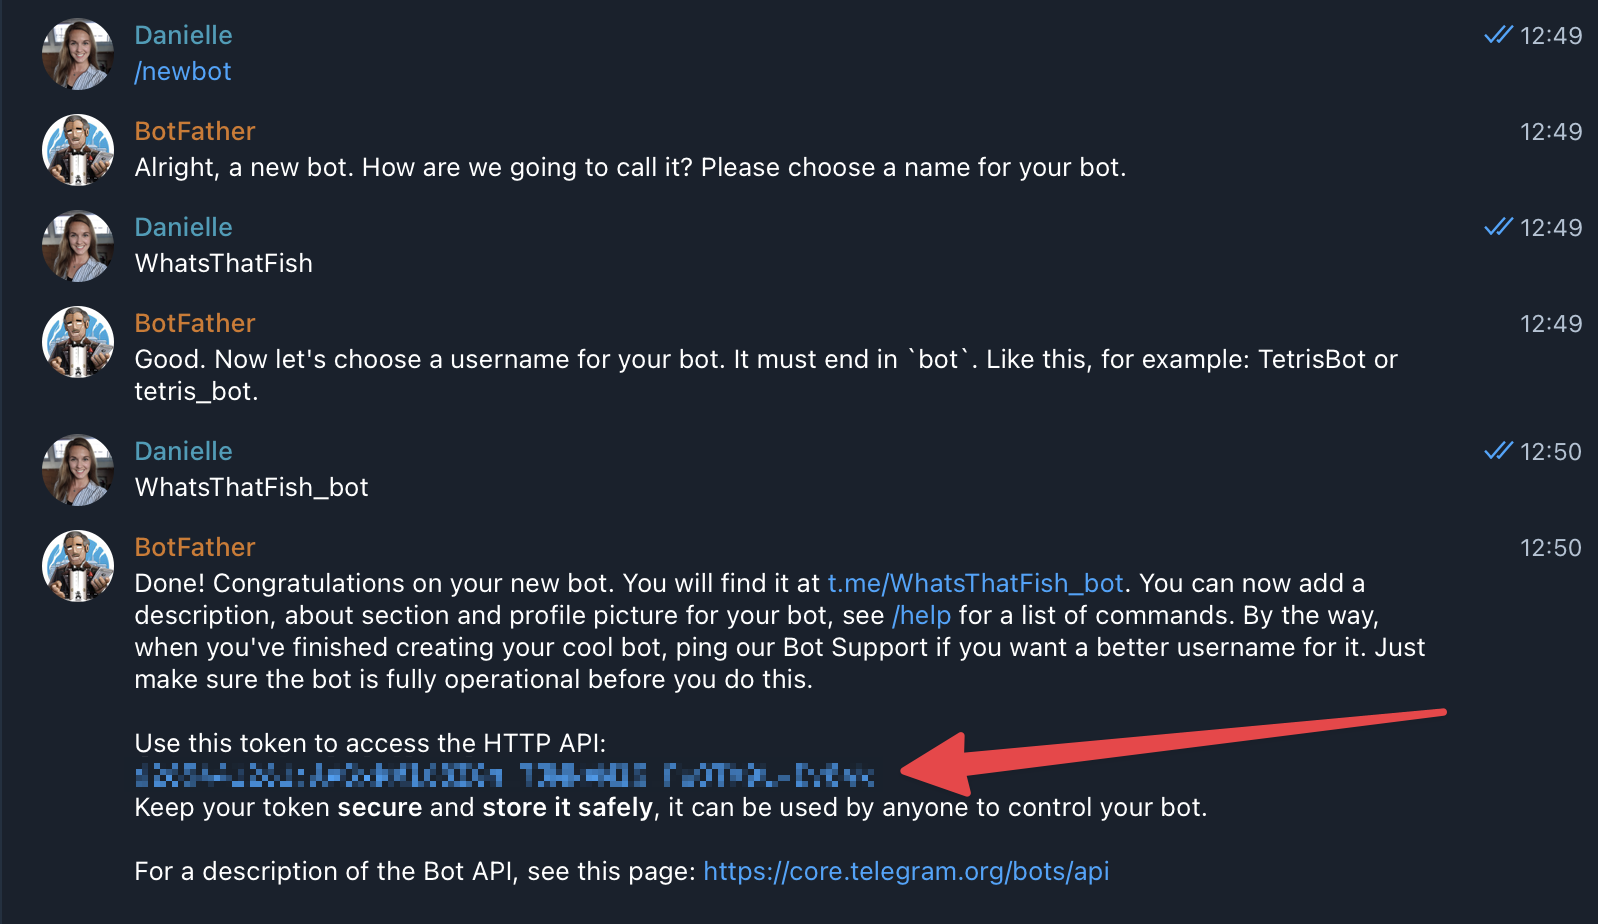
Task: Click BotFather's name on his first message
Action: 194,131
